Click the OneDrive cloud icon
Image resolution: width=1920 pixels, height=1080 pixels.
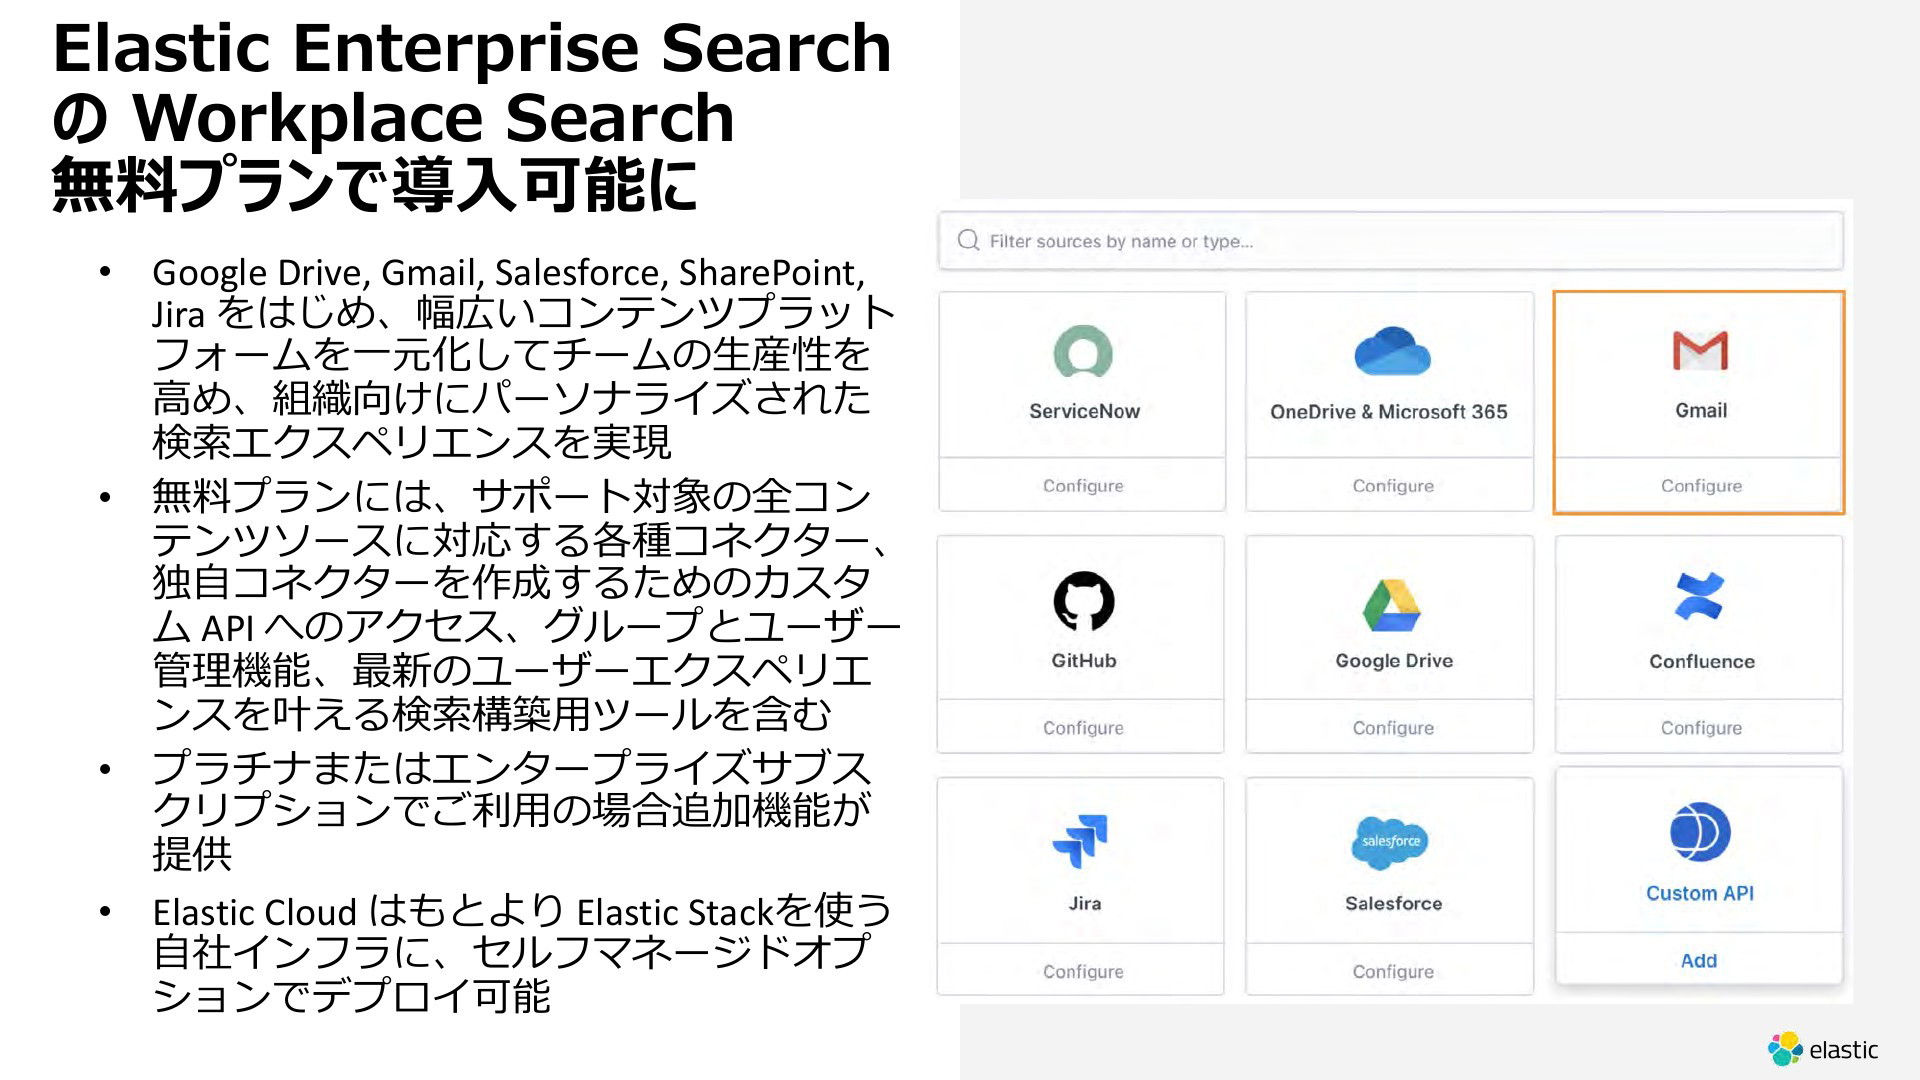(1392, 352)
